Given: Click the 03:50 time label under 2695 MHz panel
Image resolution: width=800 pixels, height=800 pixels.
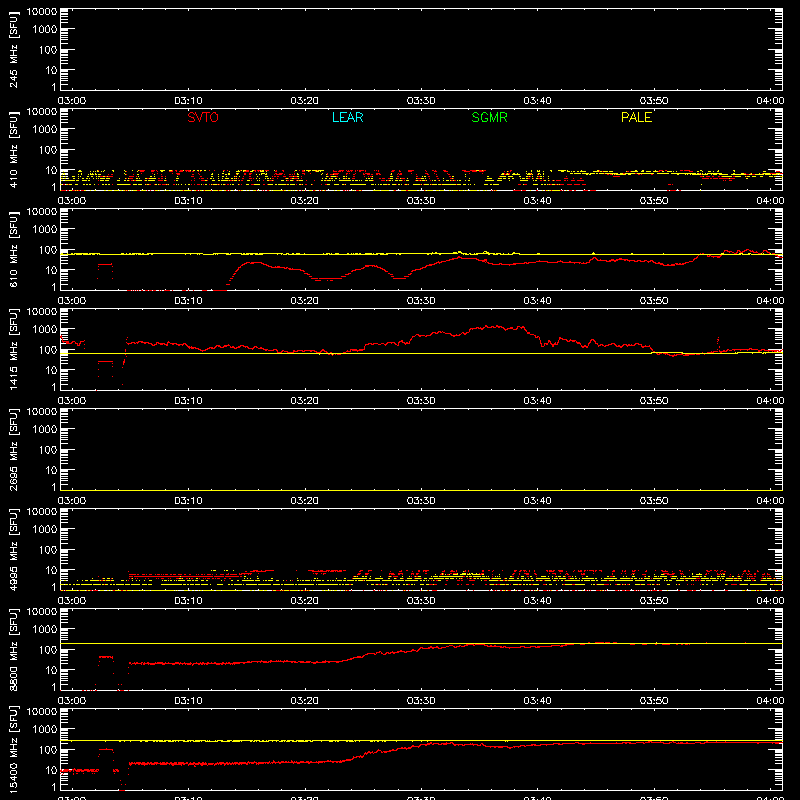Looking at the screenshot, I should 654,501.
